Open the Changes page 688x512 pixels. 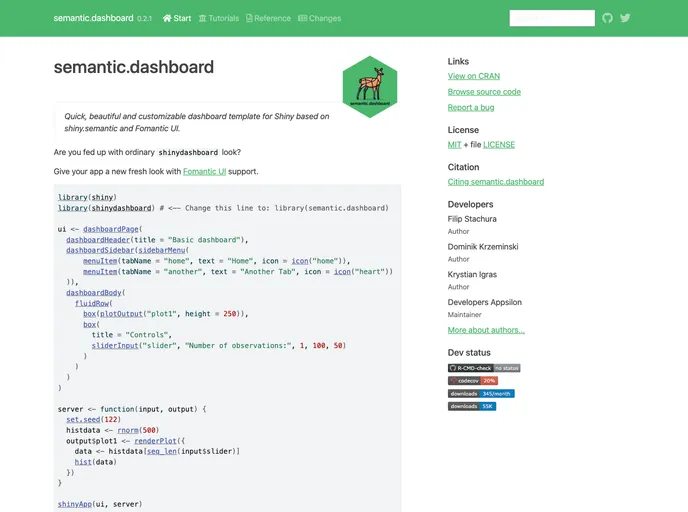tap(320, 18)
